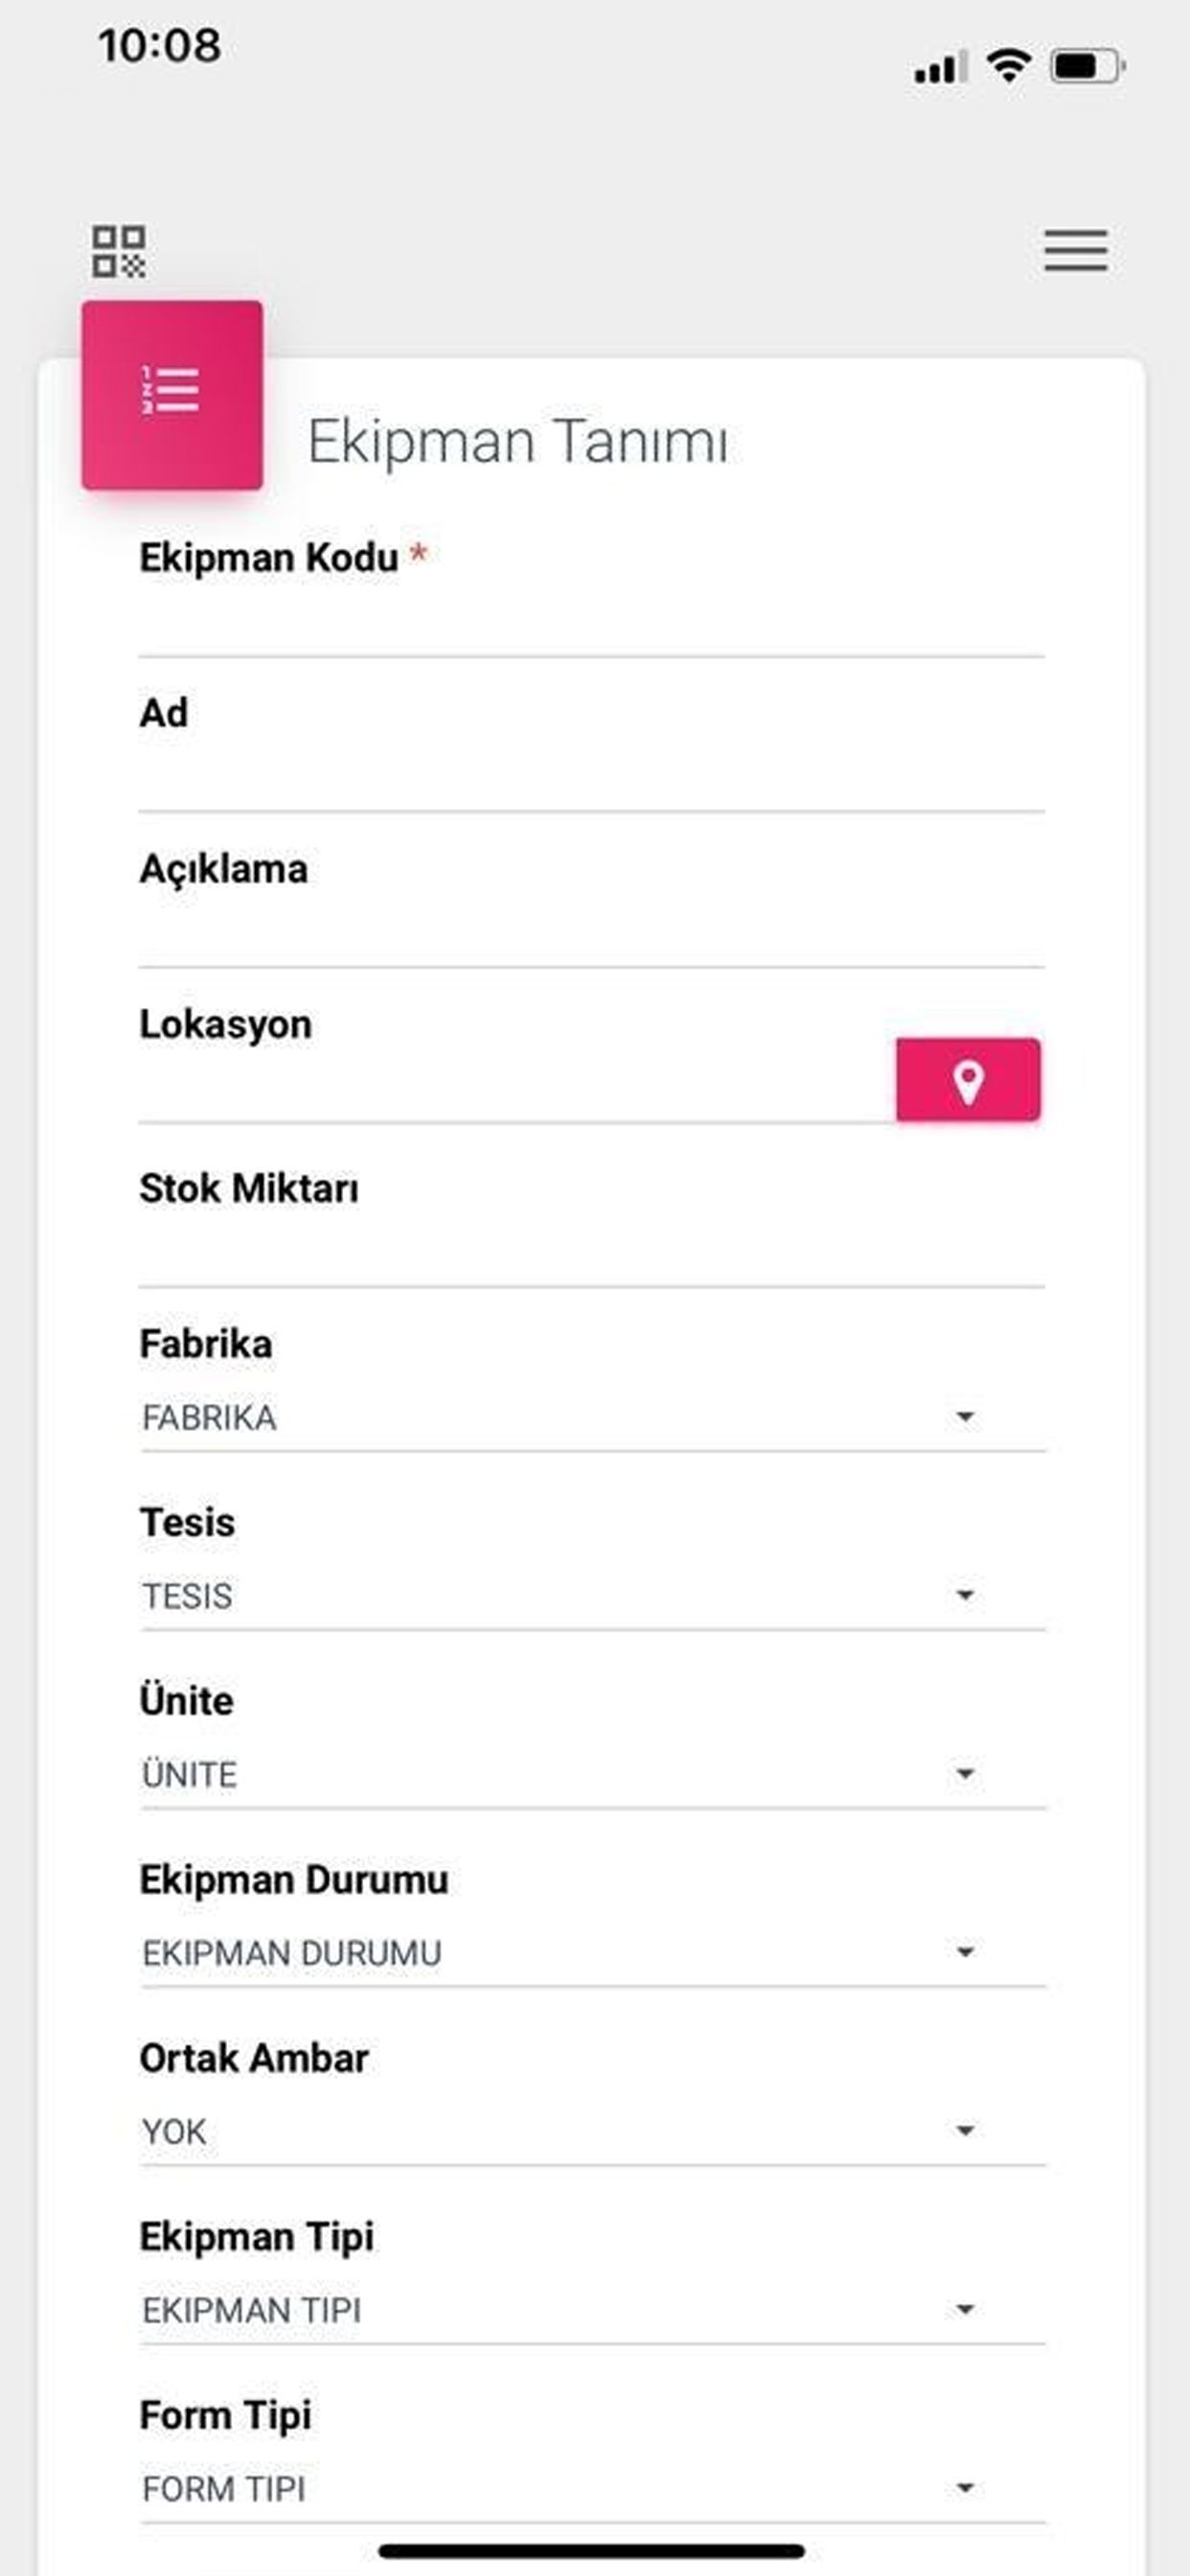Tap the pink numbered list icon

[x=172, y=395]
